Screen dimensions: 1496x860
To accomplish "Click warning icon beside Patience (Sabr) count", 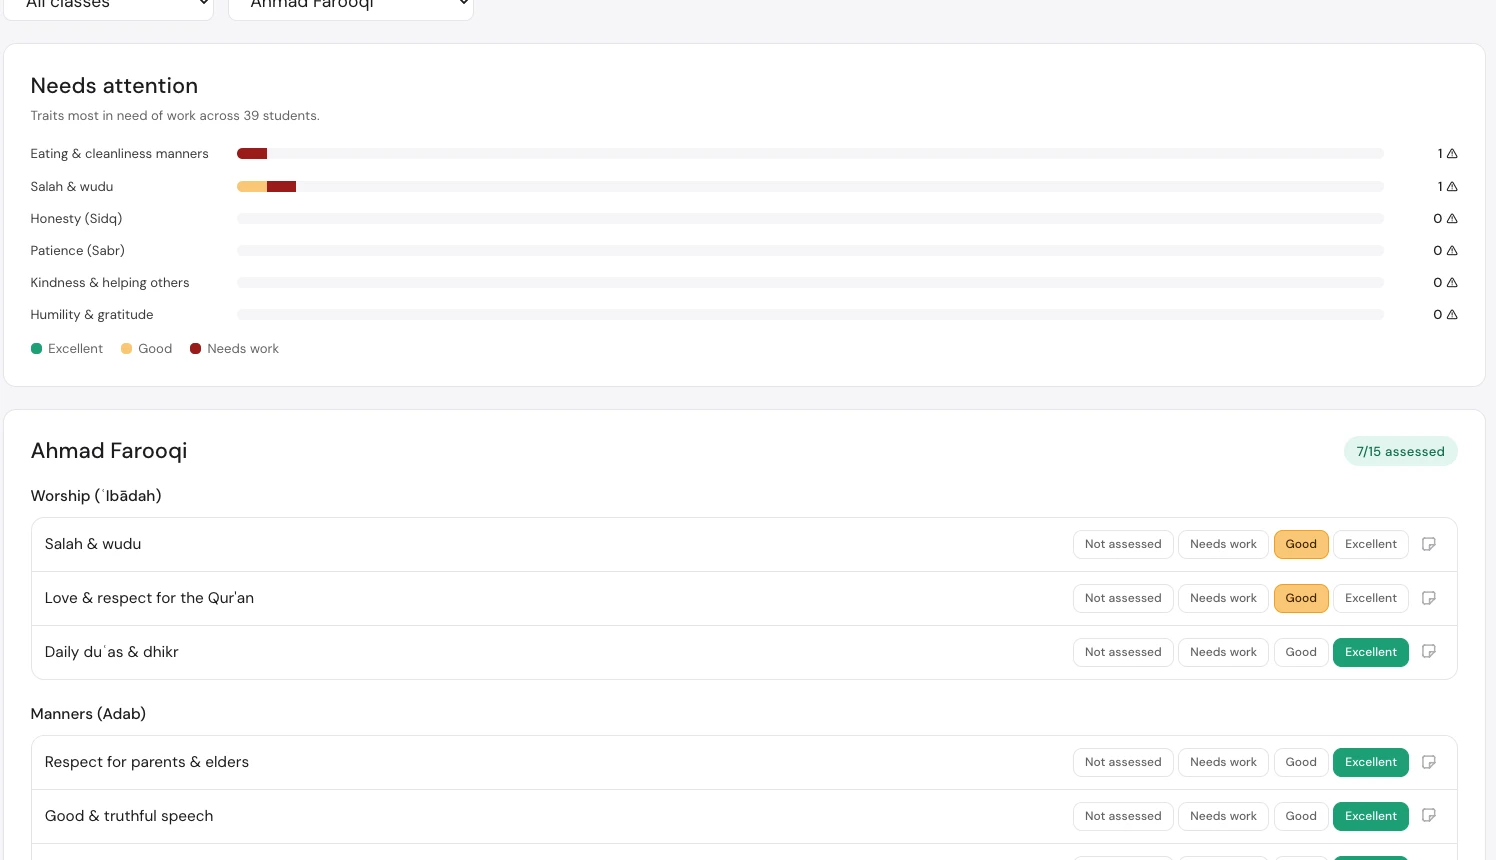I will coord(1452,251).
